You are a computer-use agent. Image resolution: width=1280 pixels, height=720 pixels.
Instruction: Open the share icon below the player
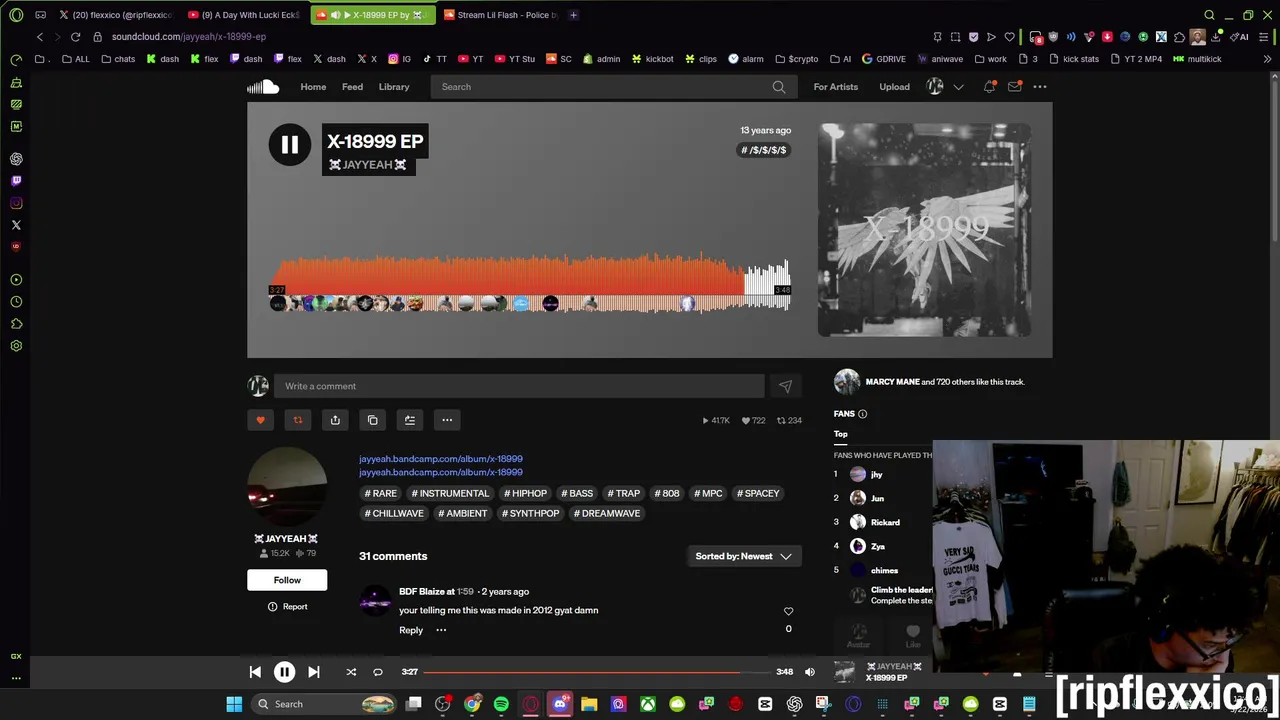pyautogui.click(x=335, y=420)
